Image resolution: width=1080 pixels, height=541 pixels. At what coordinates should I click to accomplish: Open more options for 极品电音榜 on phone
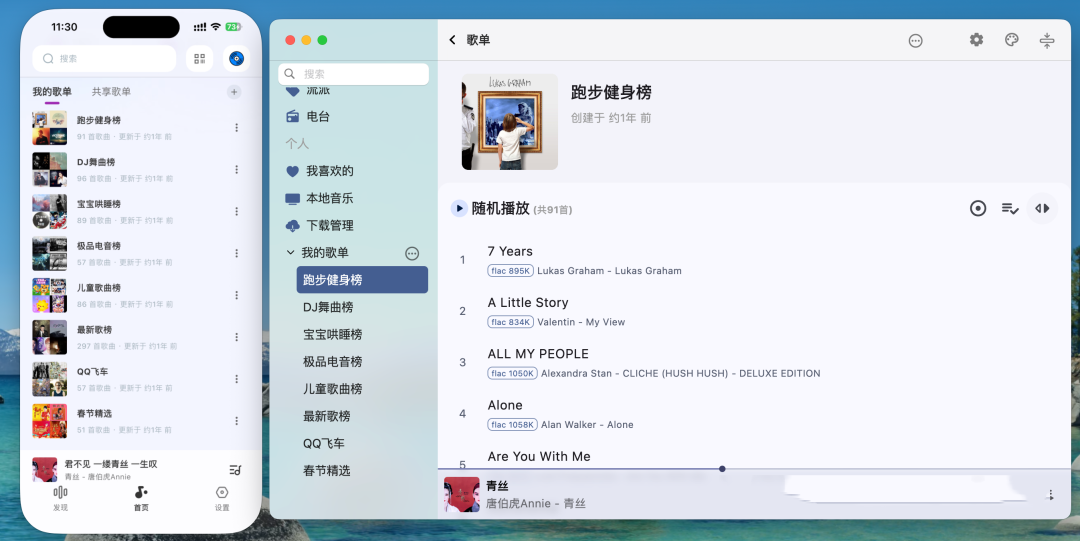(236, 254)
